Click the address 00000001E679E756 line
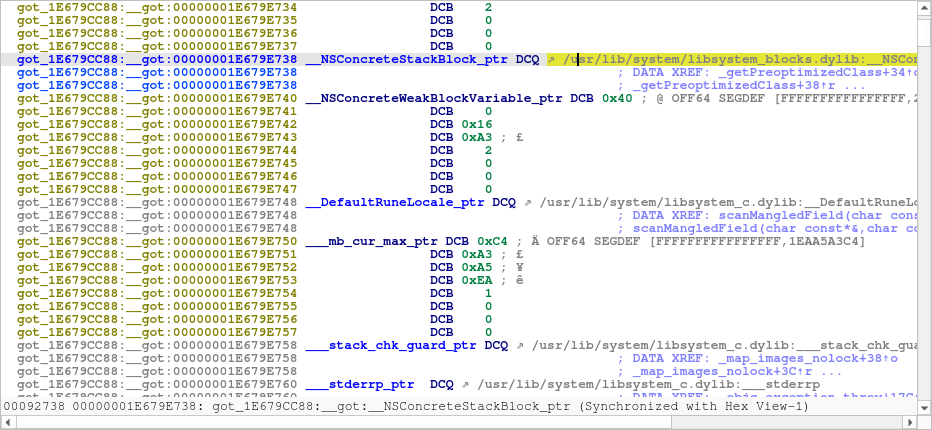This screenshot has width=932, height=430. [x=157, y=319]
